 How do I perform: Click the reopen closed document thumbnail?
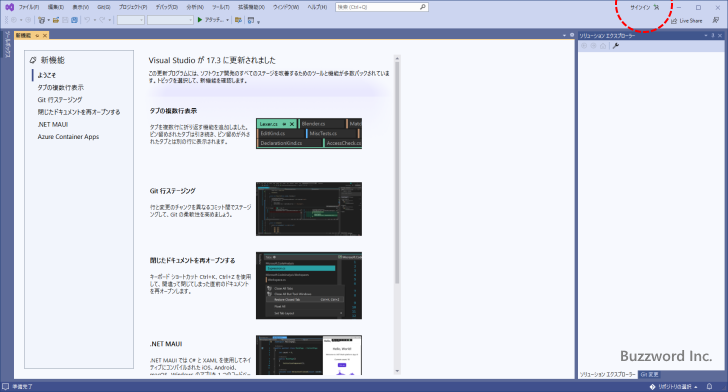point(309,286)
